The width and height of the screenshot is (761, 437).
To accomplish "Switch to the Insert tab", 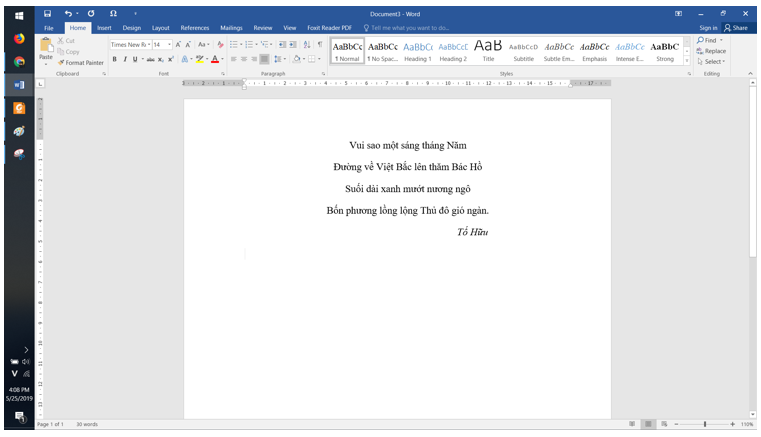I will [x=104, y=28].
